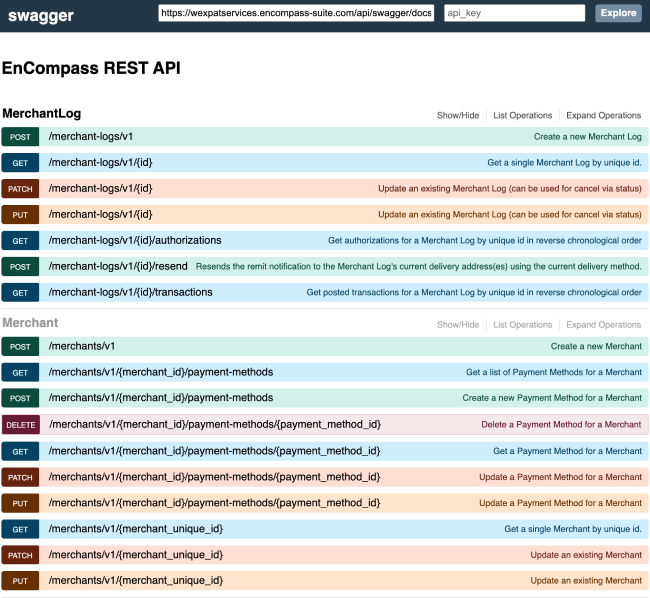The image size is (650, 598).
Task: Click Expand Operations for MerchantLog
Action: (x=604, y=115)
